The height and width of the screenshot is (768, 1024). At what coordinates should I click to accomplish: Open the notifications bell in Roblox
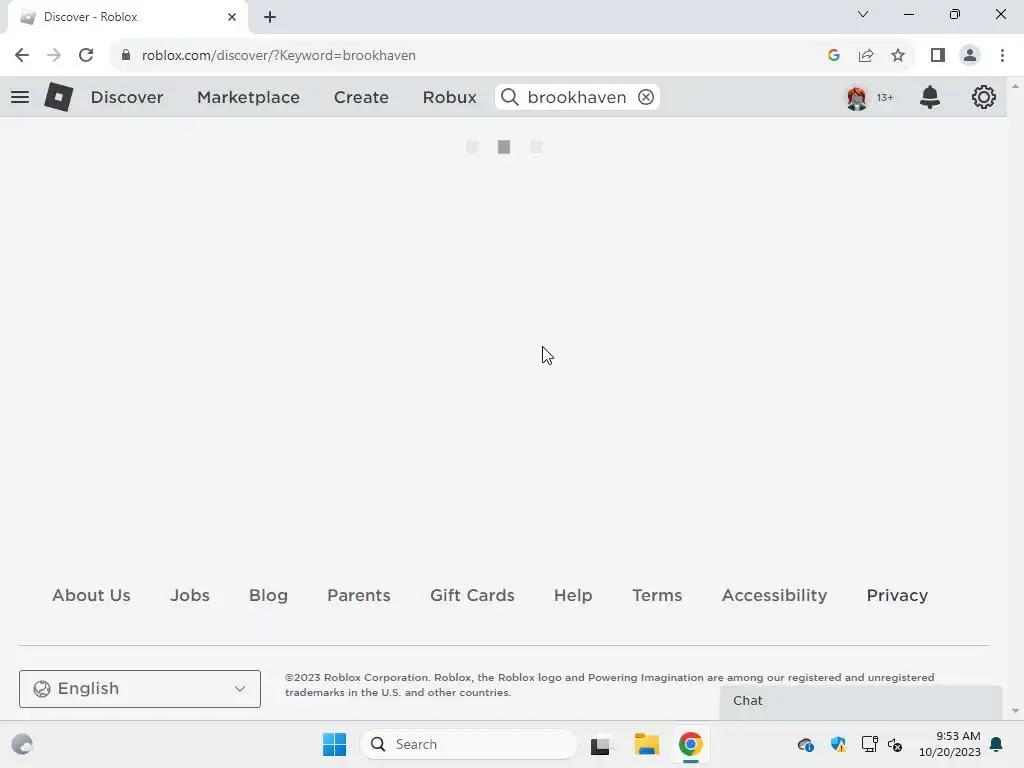coord(930,97)
